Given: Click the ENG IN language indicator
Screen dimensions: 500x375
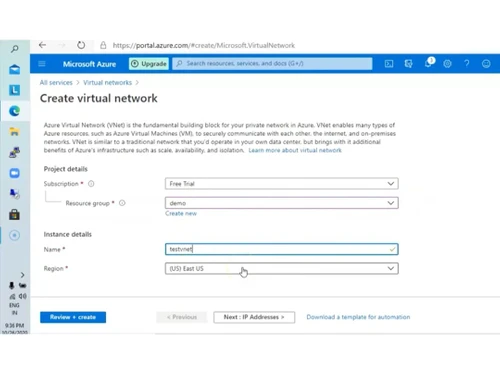Looking at the screenshot, I should click(14, 309).
